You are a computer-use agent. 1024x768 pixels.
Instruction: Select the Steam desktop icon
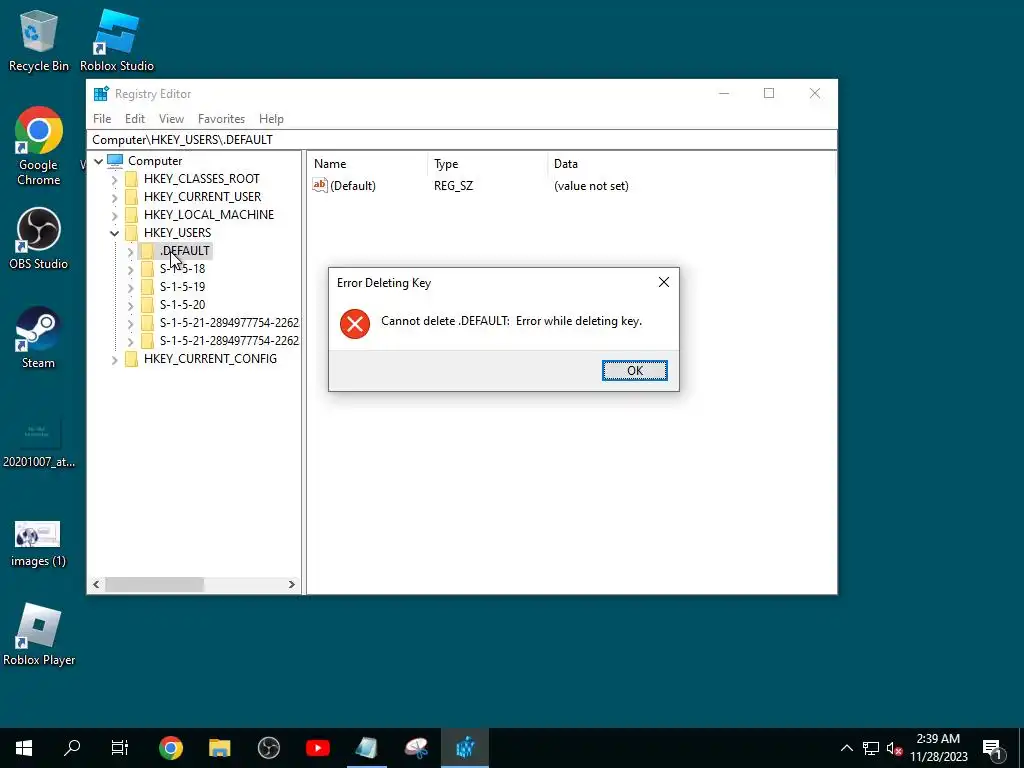tap(39, 338)
